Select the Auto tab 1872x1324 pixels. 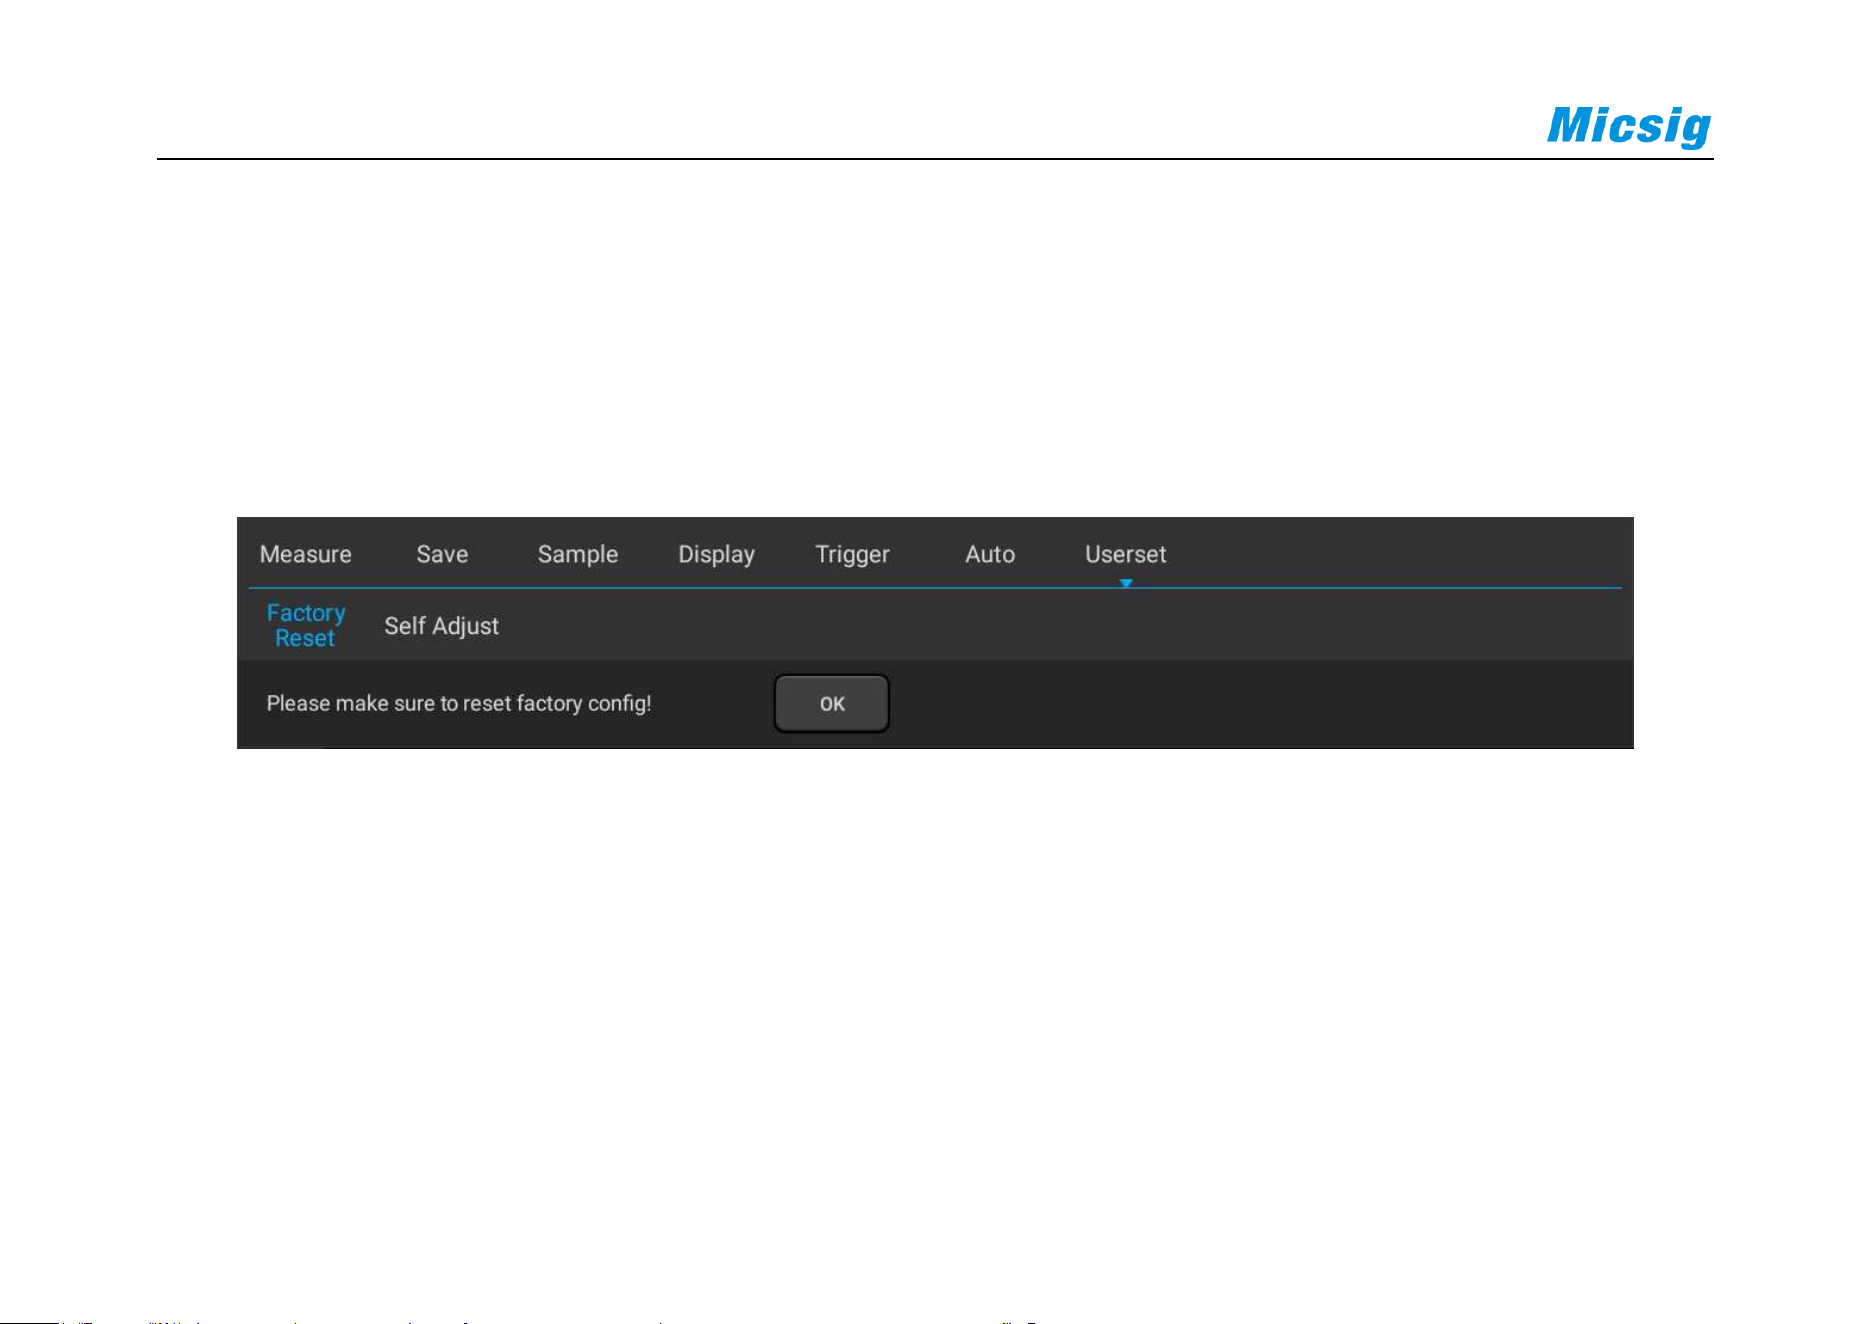click(990, 554)
